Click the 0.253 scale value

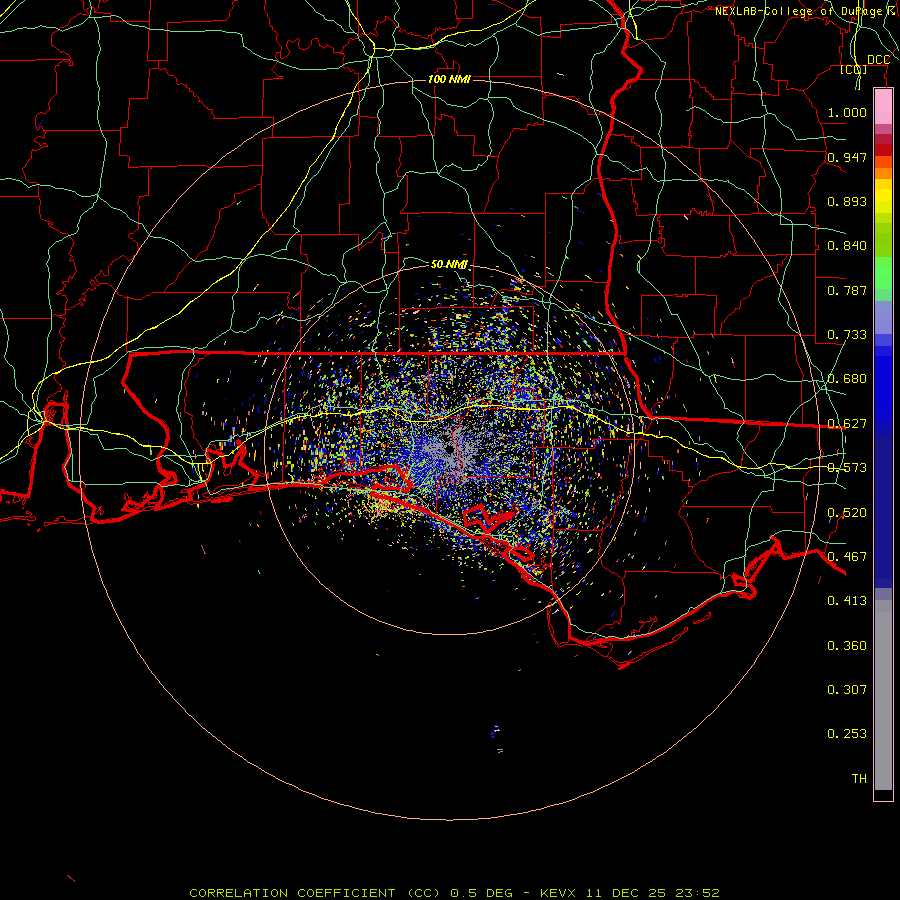pos(847,734)
